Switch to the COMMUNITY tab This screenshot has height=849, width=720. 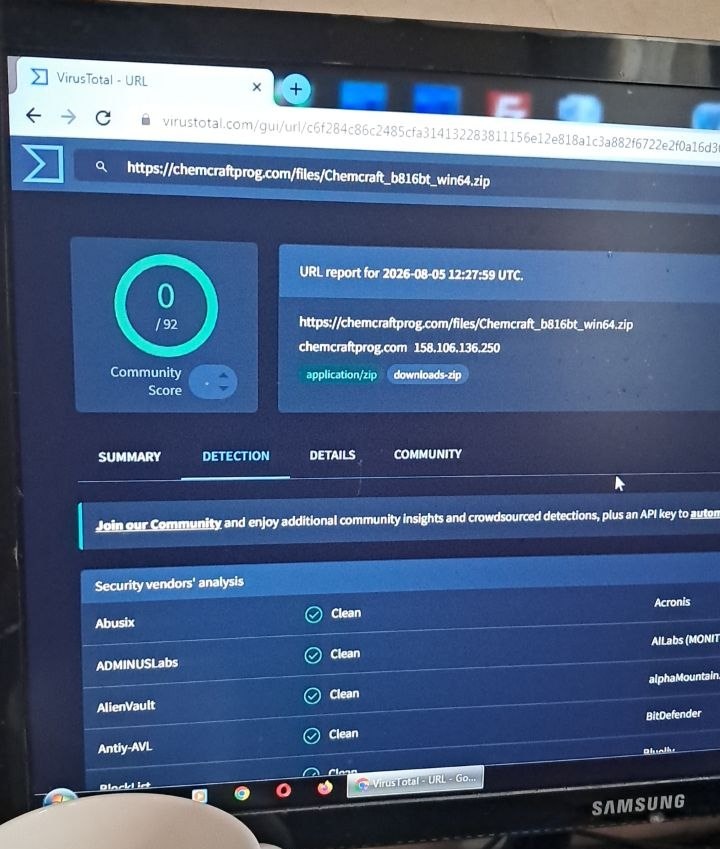[428, 454]
